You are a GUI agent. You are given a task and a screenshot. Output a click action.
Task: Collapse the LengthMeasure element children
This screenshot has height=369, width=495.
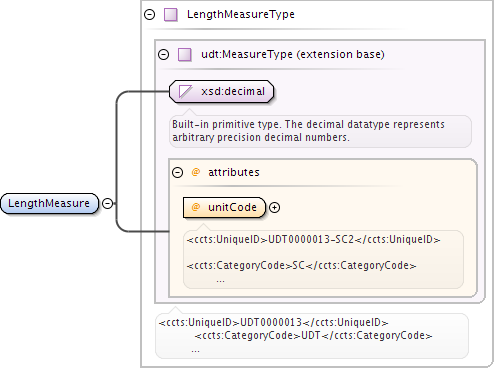click(107, 203)
